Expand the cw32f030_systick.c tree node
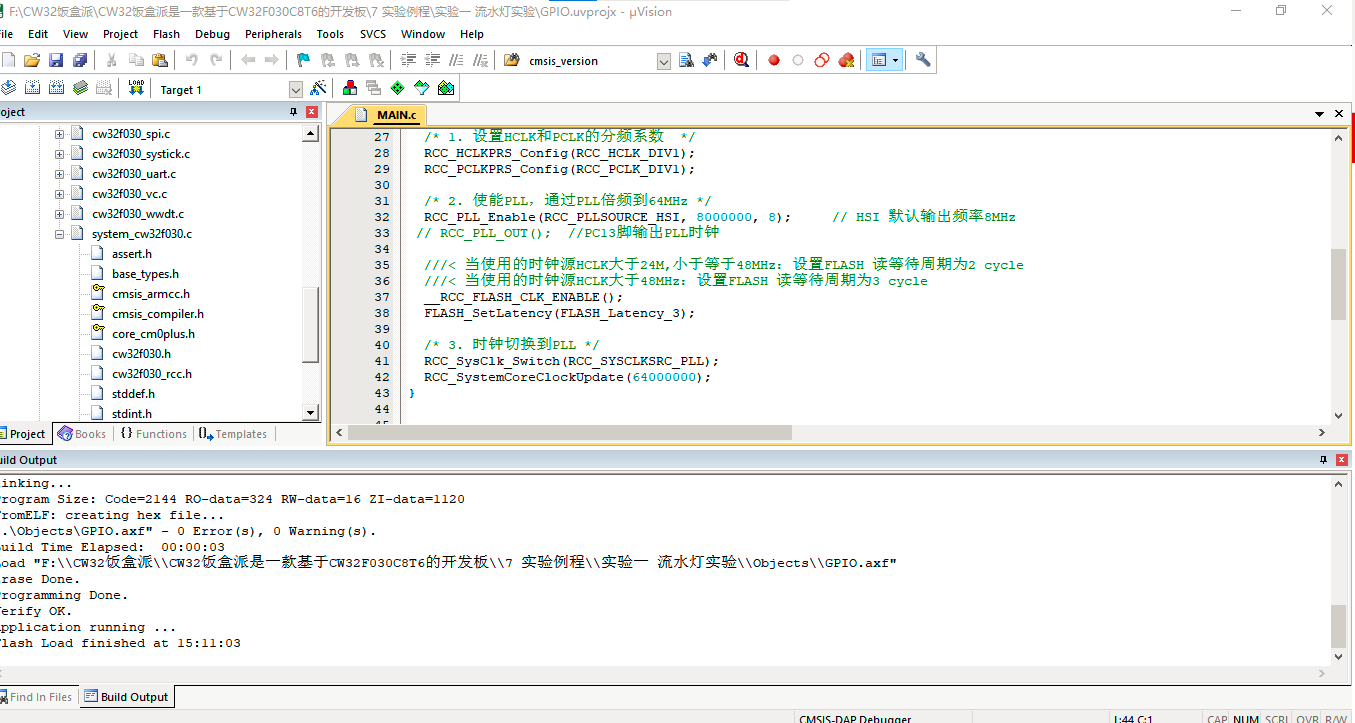The height and width of the screenshot is (723, 1355). pos(59,154)
